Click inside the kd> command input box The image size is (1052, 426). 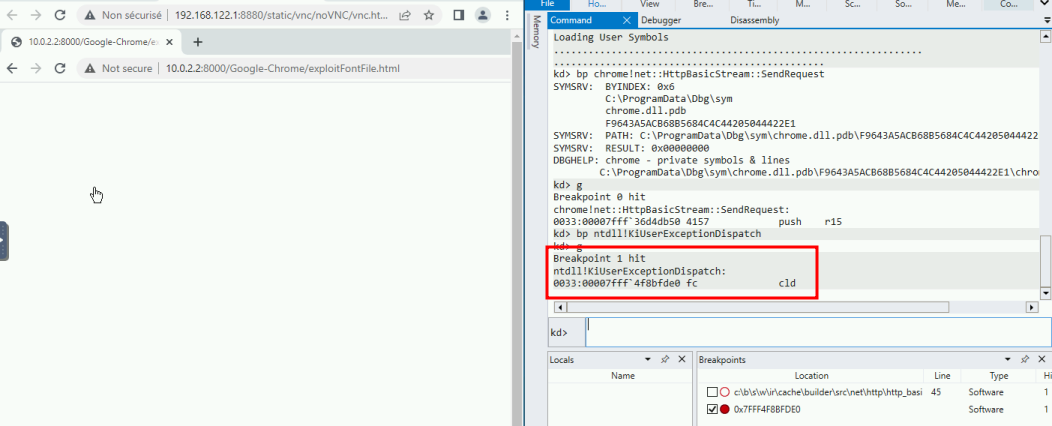click(x=818, y=332)
